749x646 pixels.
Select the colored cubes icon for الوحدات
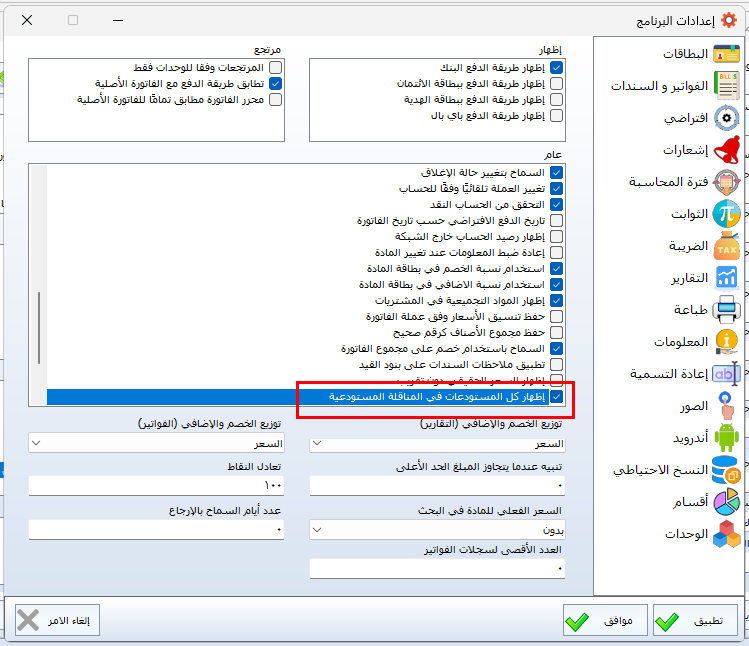pyautogui.click(x=727, y=534)
